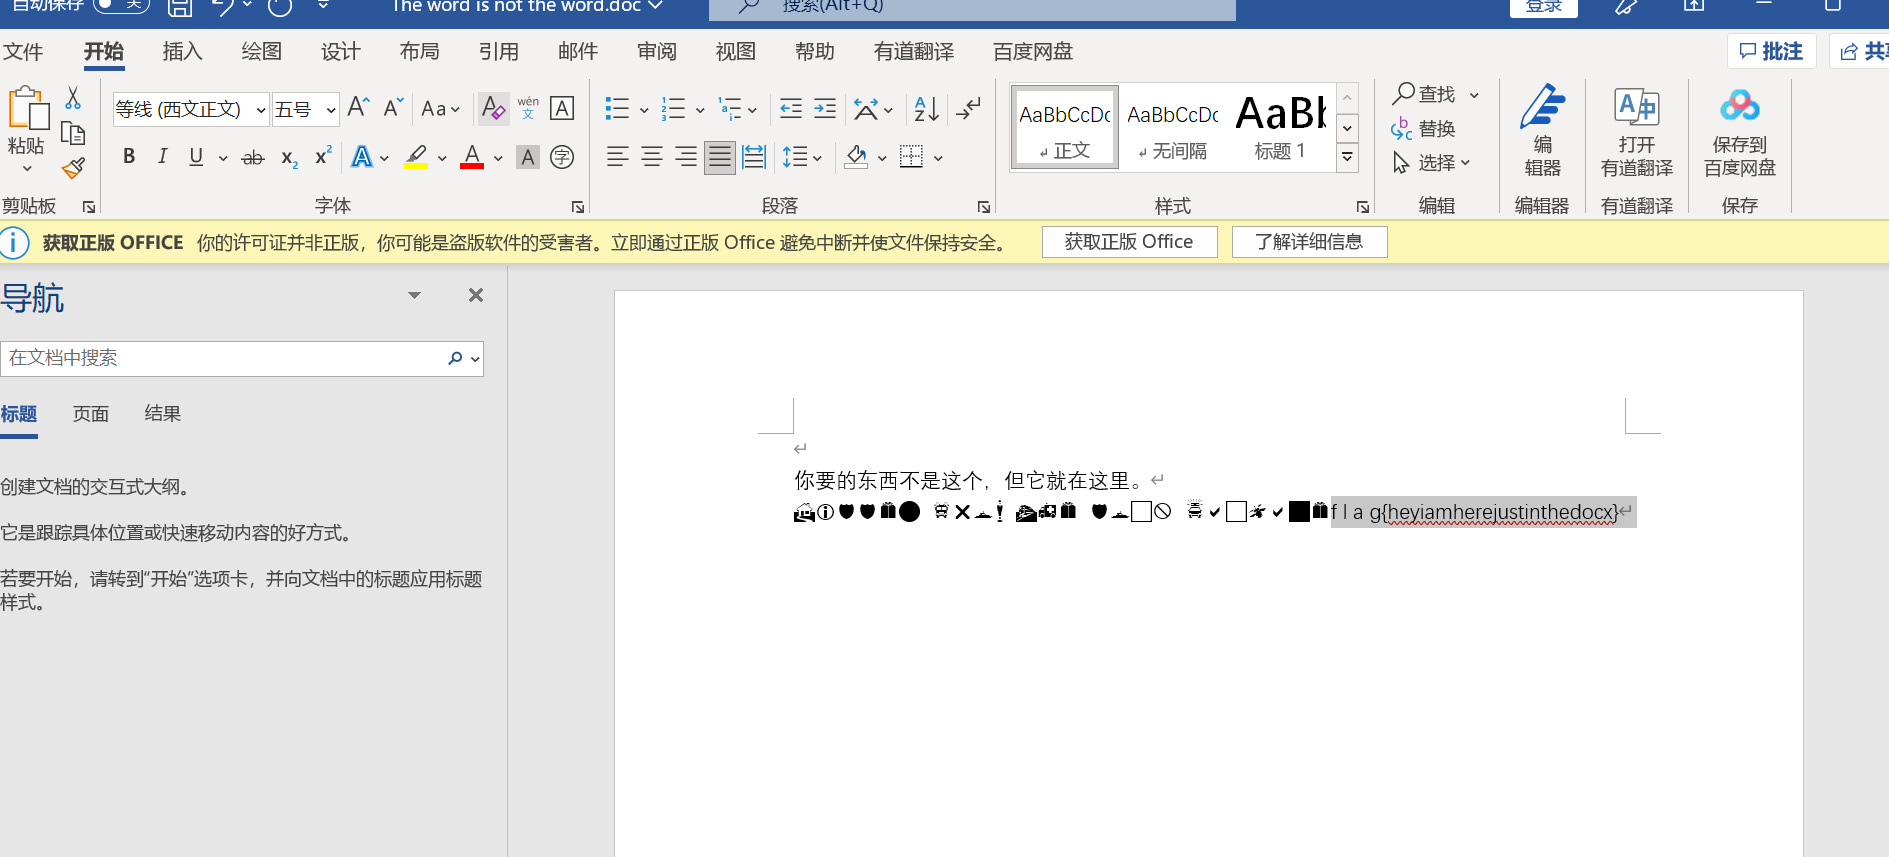Viewport: 1889px width, 857px height.
Task: Expand the styles gallery with the More arrow
Action: tap(1348, 158)
